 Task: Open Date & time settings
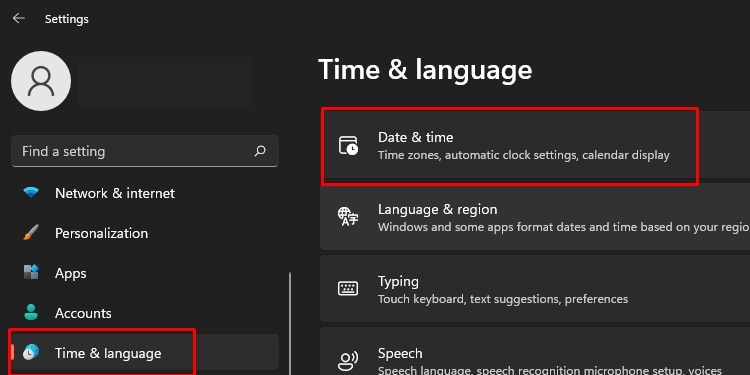click(x=535, y=146)
